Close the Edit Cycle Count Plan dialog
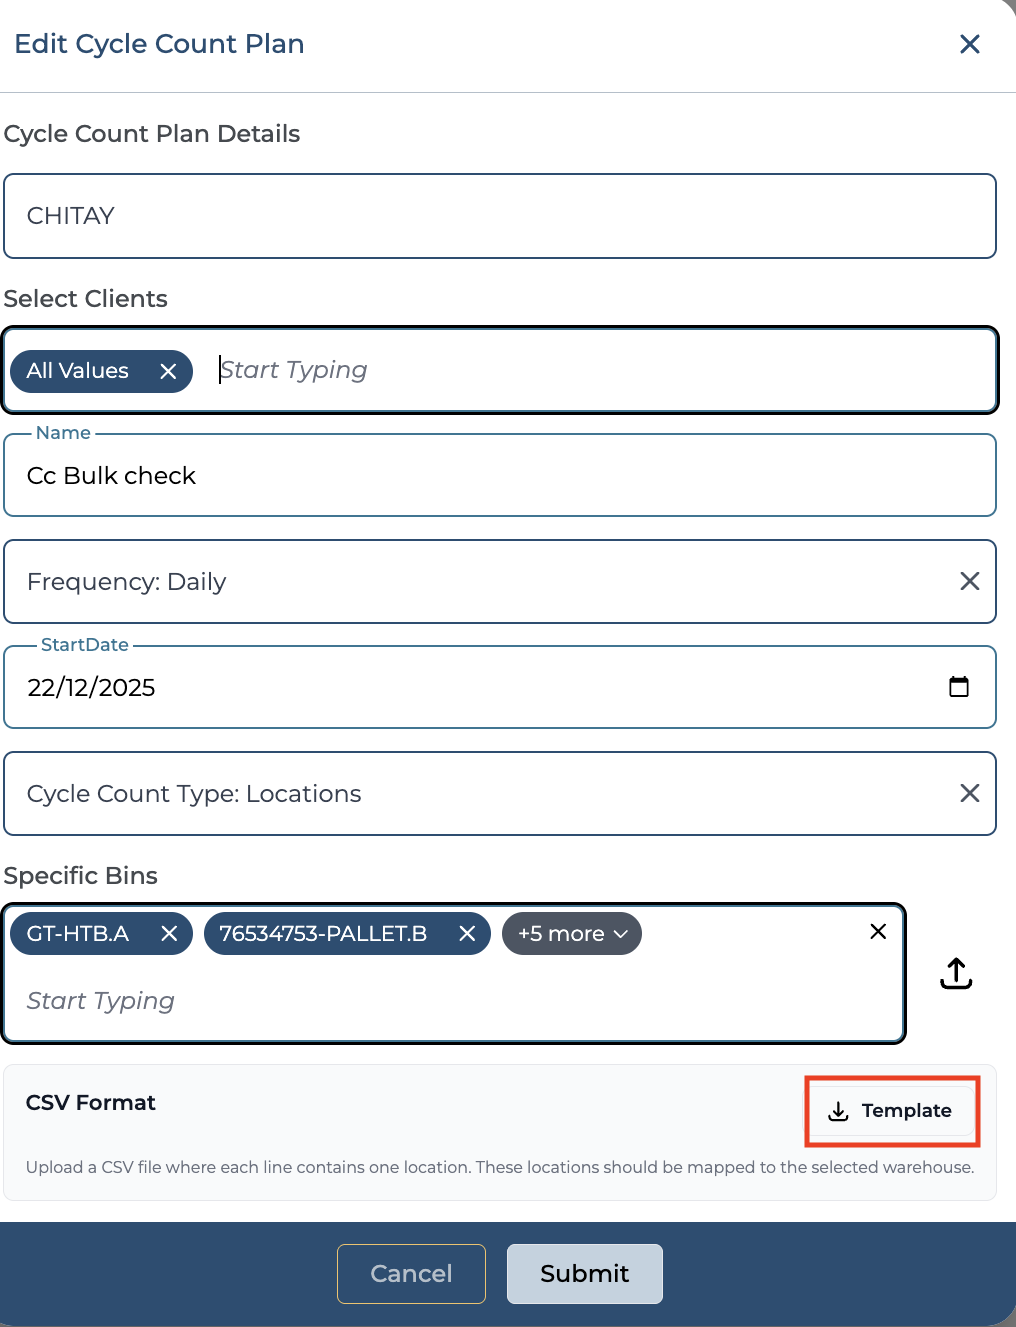 point(969,44)
